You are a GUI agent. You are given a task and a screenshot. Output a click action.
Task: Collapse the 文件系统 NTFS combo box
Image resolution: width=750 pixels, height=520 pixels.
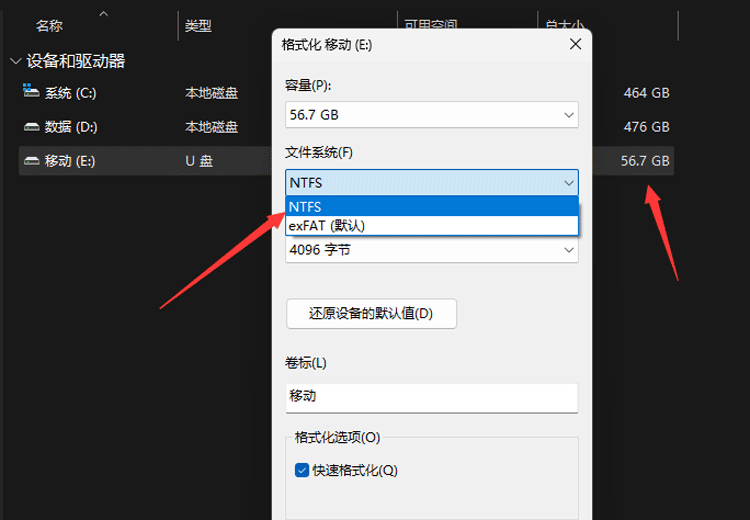coord(431,182)
